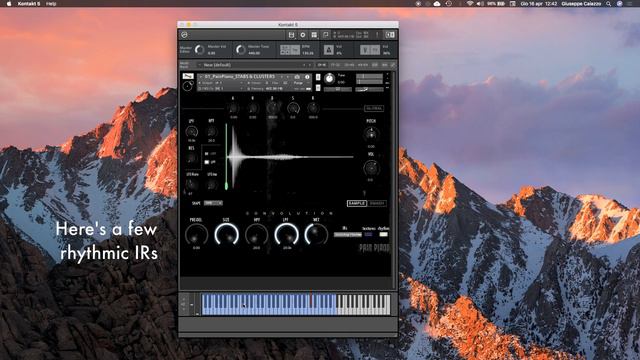Open the IRs selection dropdown
This screenshot has width=640, height=360.
(348, 235)
